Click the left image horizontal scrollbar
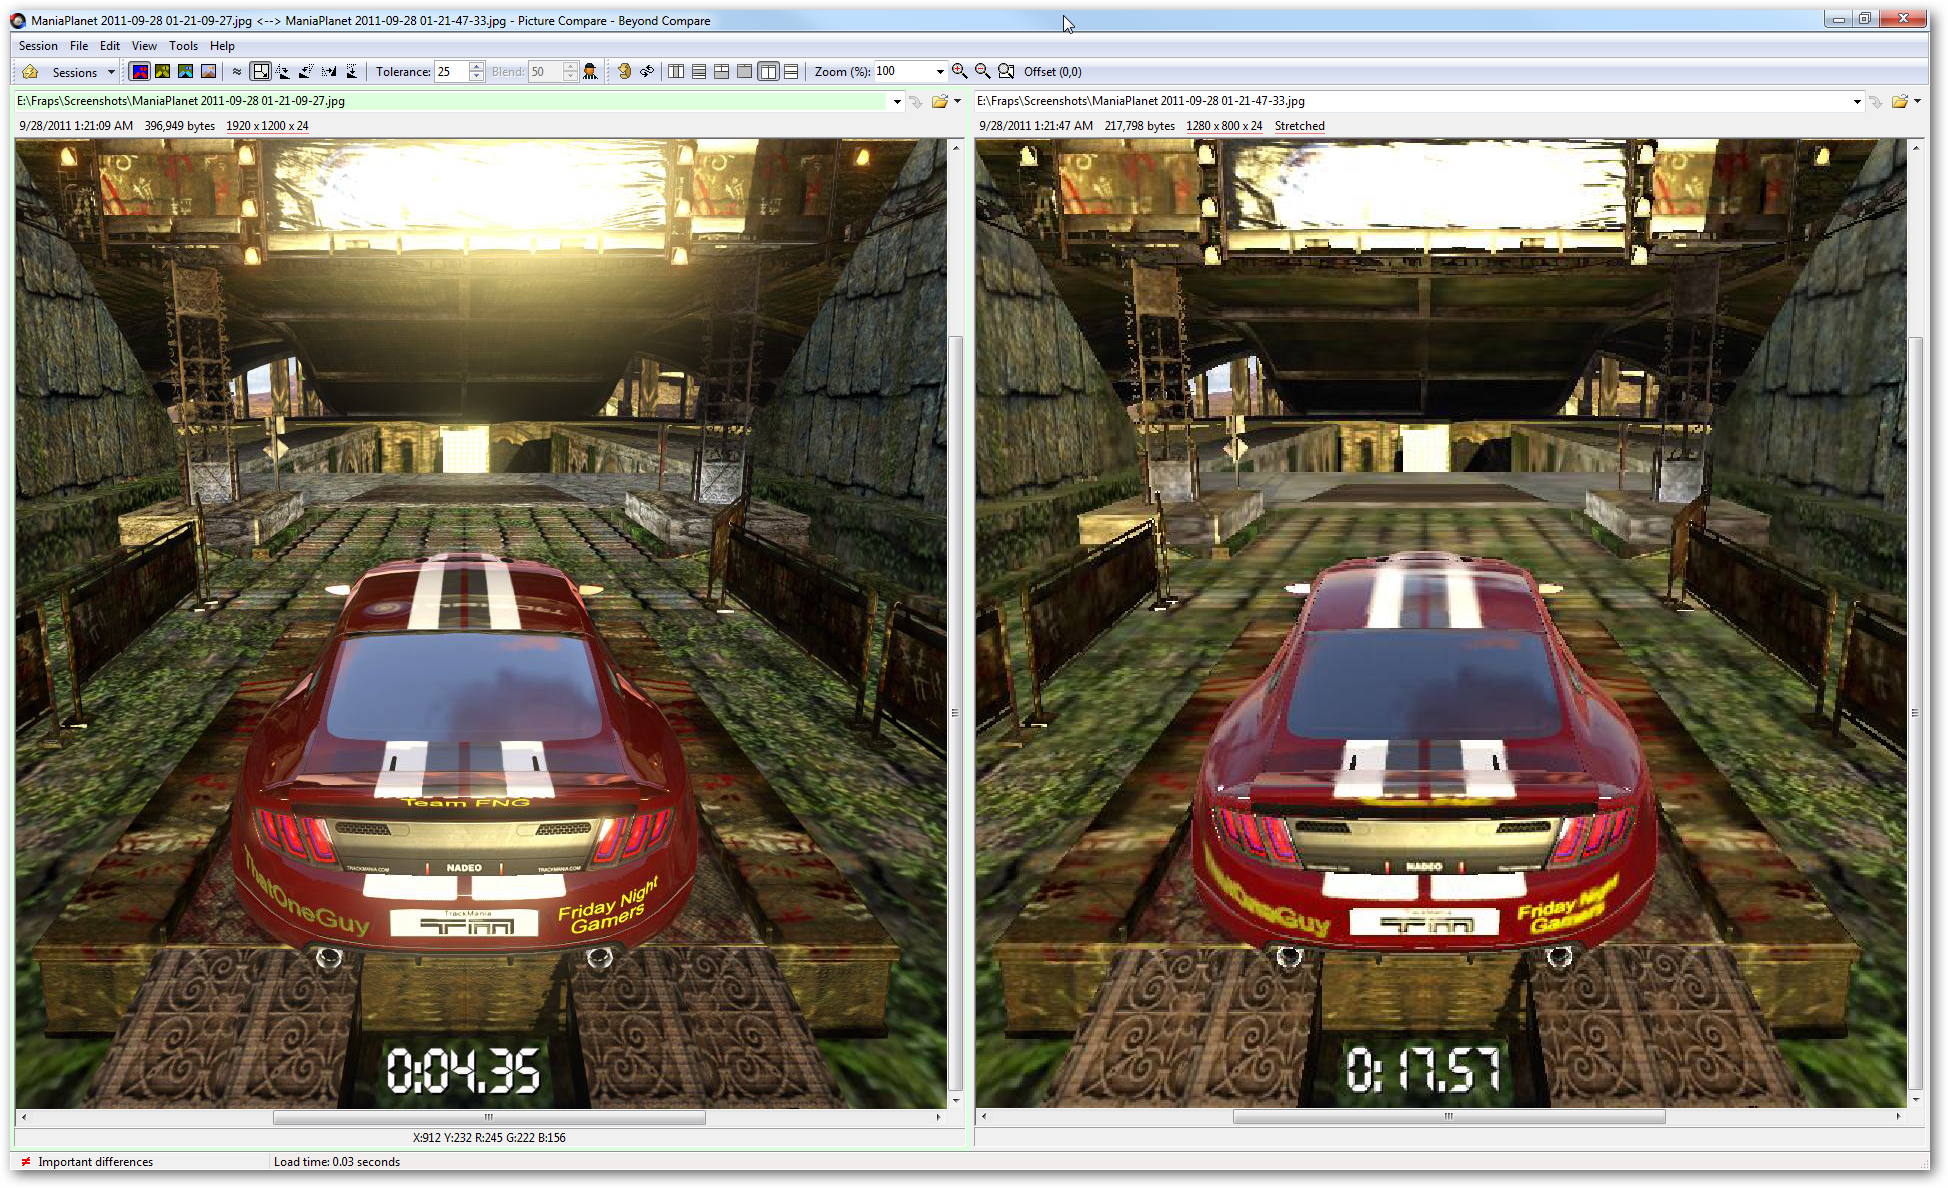This screenshot has height=1188, width=1948. coord(489,1117)
